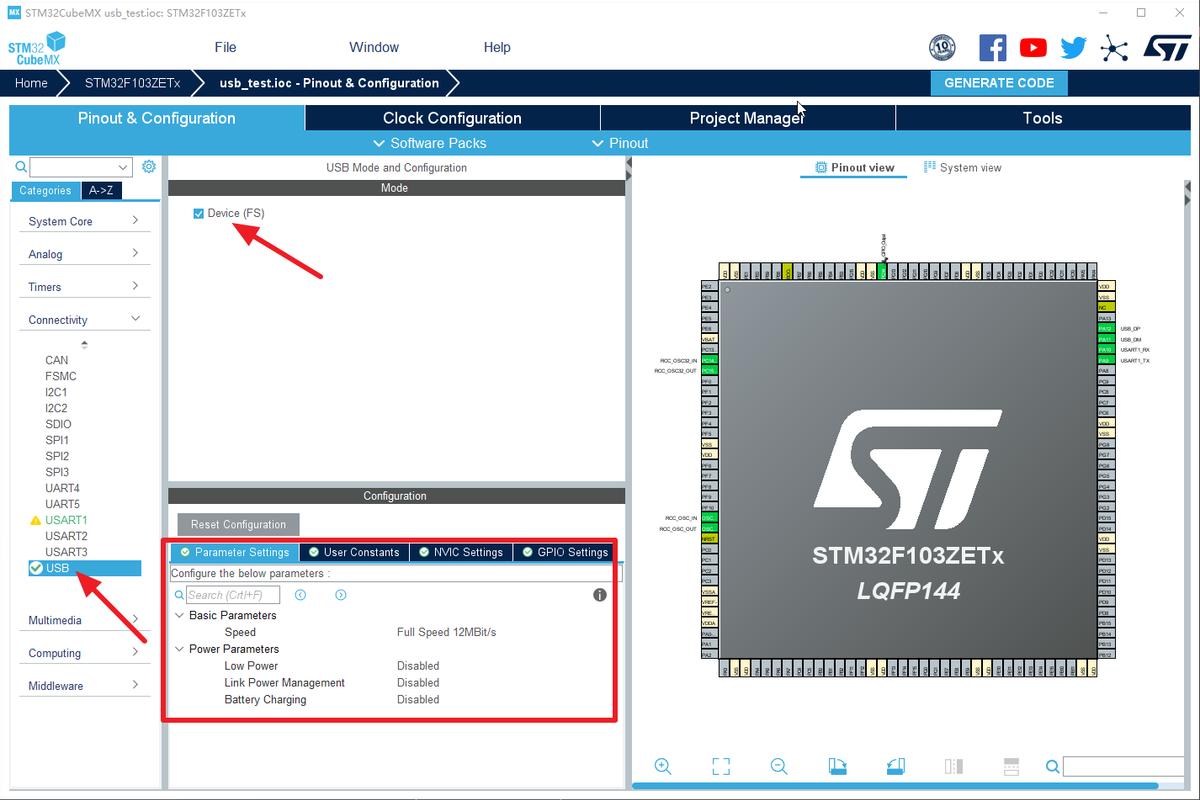This screenshot has width=1200, height=800.
Task: Expand the Middleware category
Action: [x=84, y=685]
